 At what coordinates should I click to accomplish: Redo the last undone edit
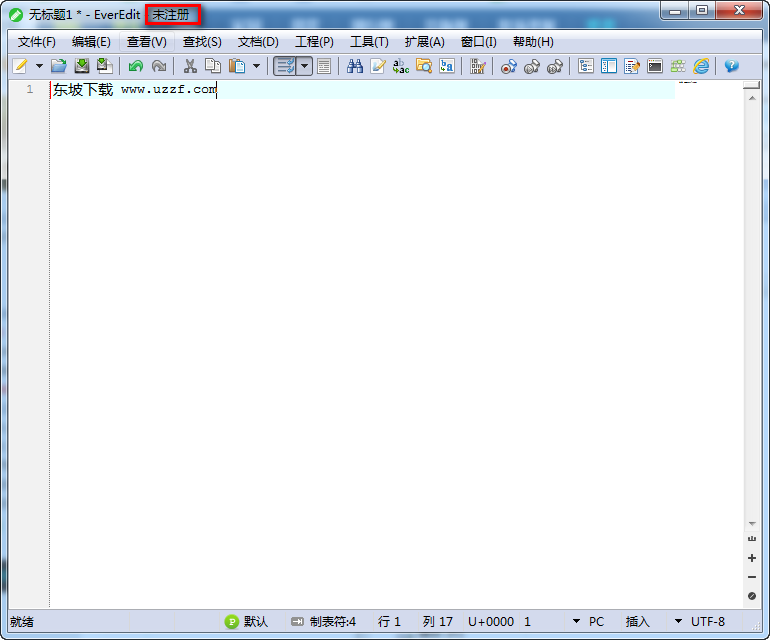[x=159, y=66]
